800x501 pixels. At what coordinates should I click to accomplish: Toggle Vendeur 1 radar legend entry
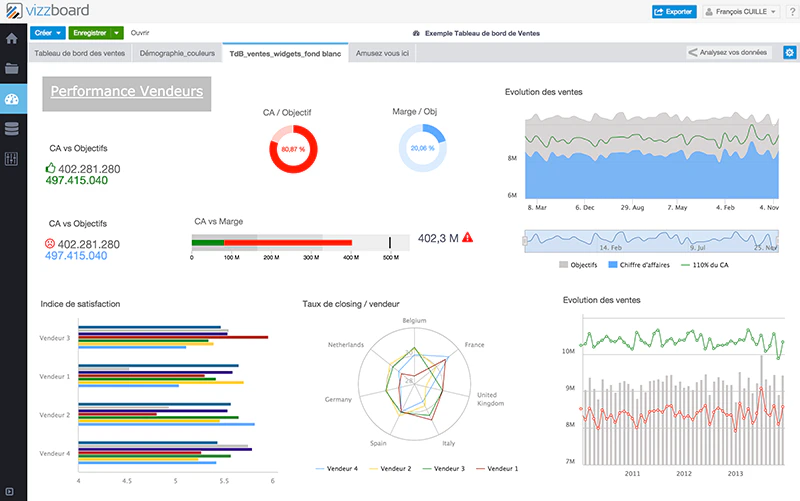(x=497, y=468)
